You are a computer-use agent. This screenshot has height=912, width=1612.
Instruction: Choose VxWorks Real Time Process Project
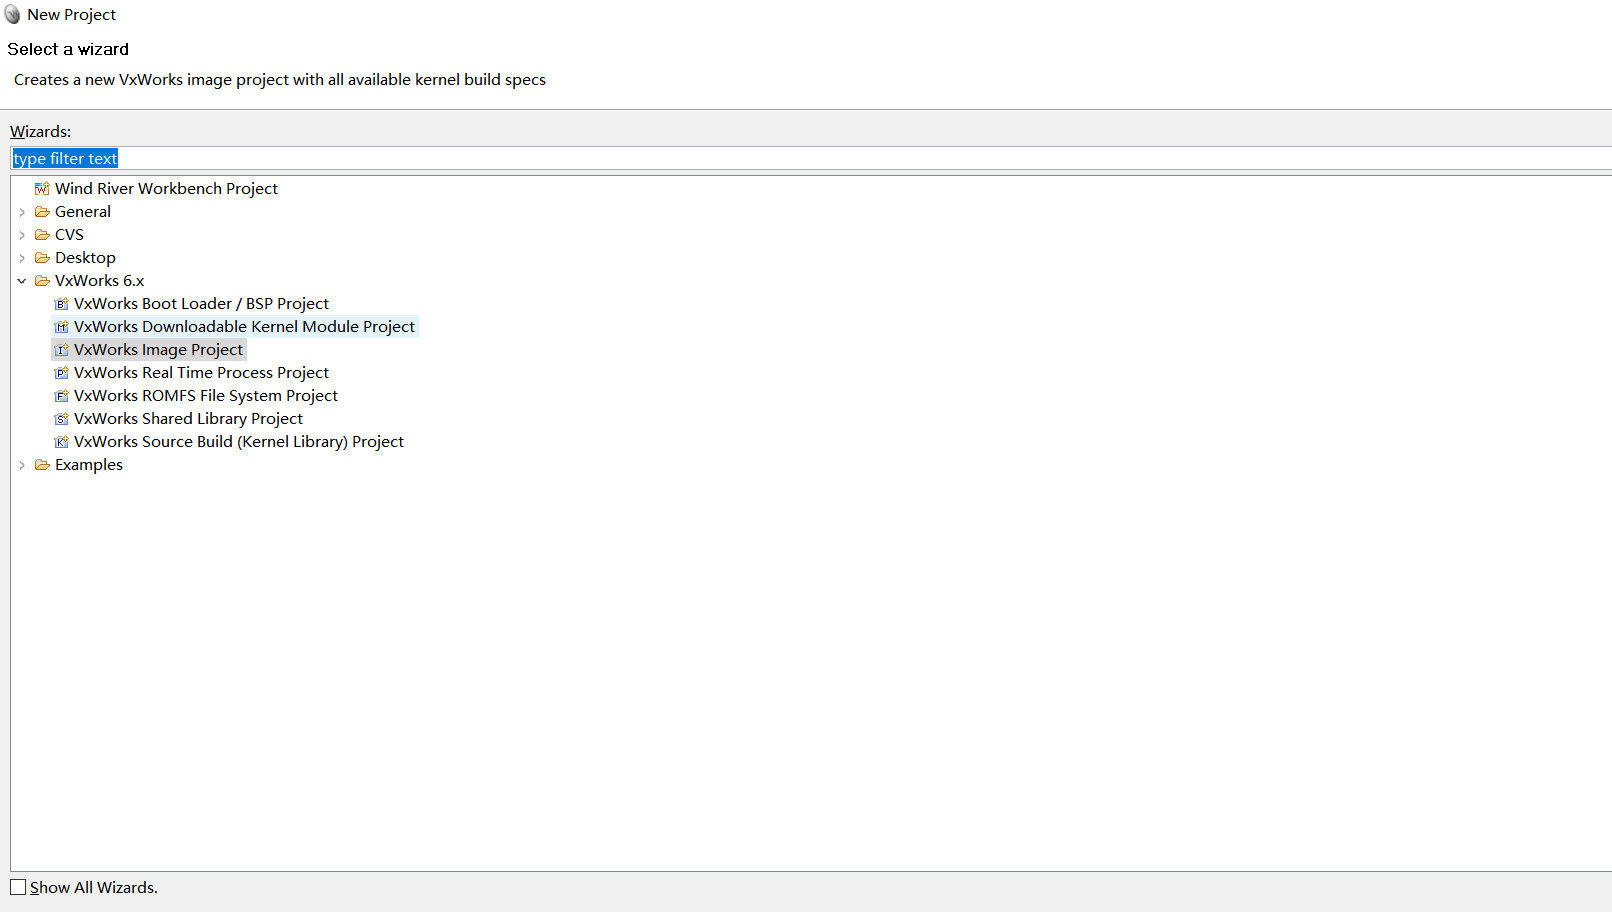[201, 372]
